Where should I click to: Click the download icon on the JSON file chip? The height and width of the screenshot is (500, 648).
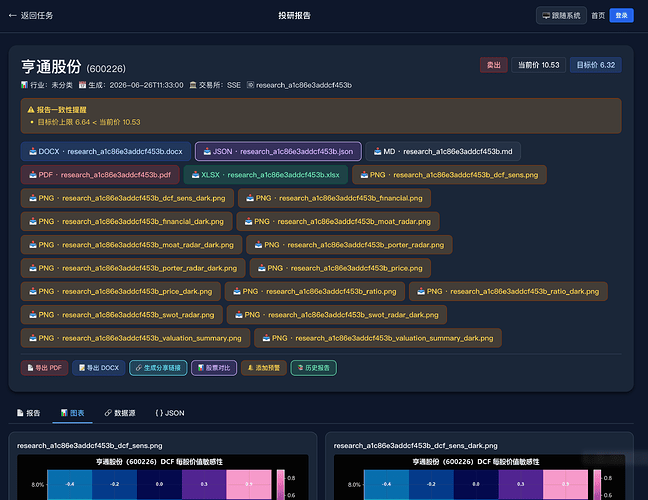pos(207,152)
